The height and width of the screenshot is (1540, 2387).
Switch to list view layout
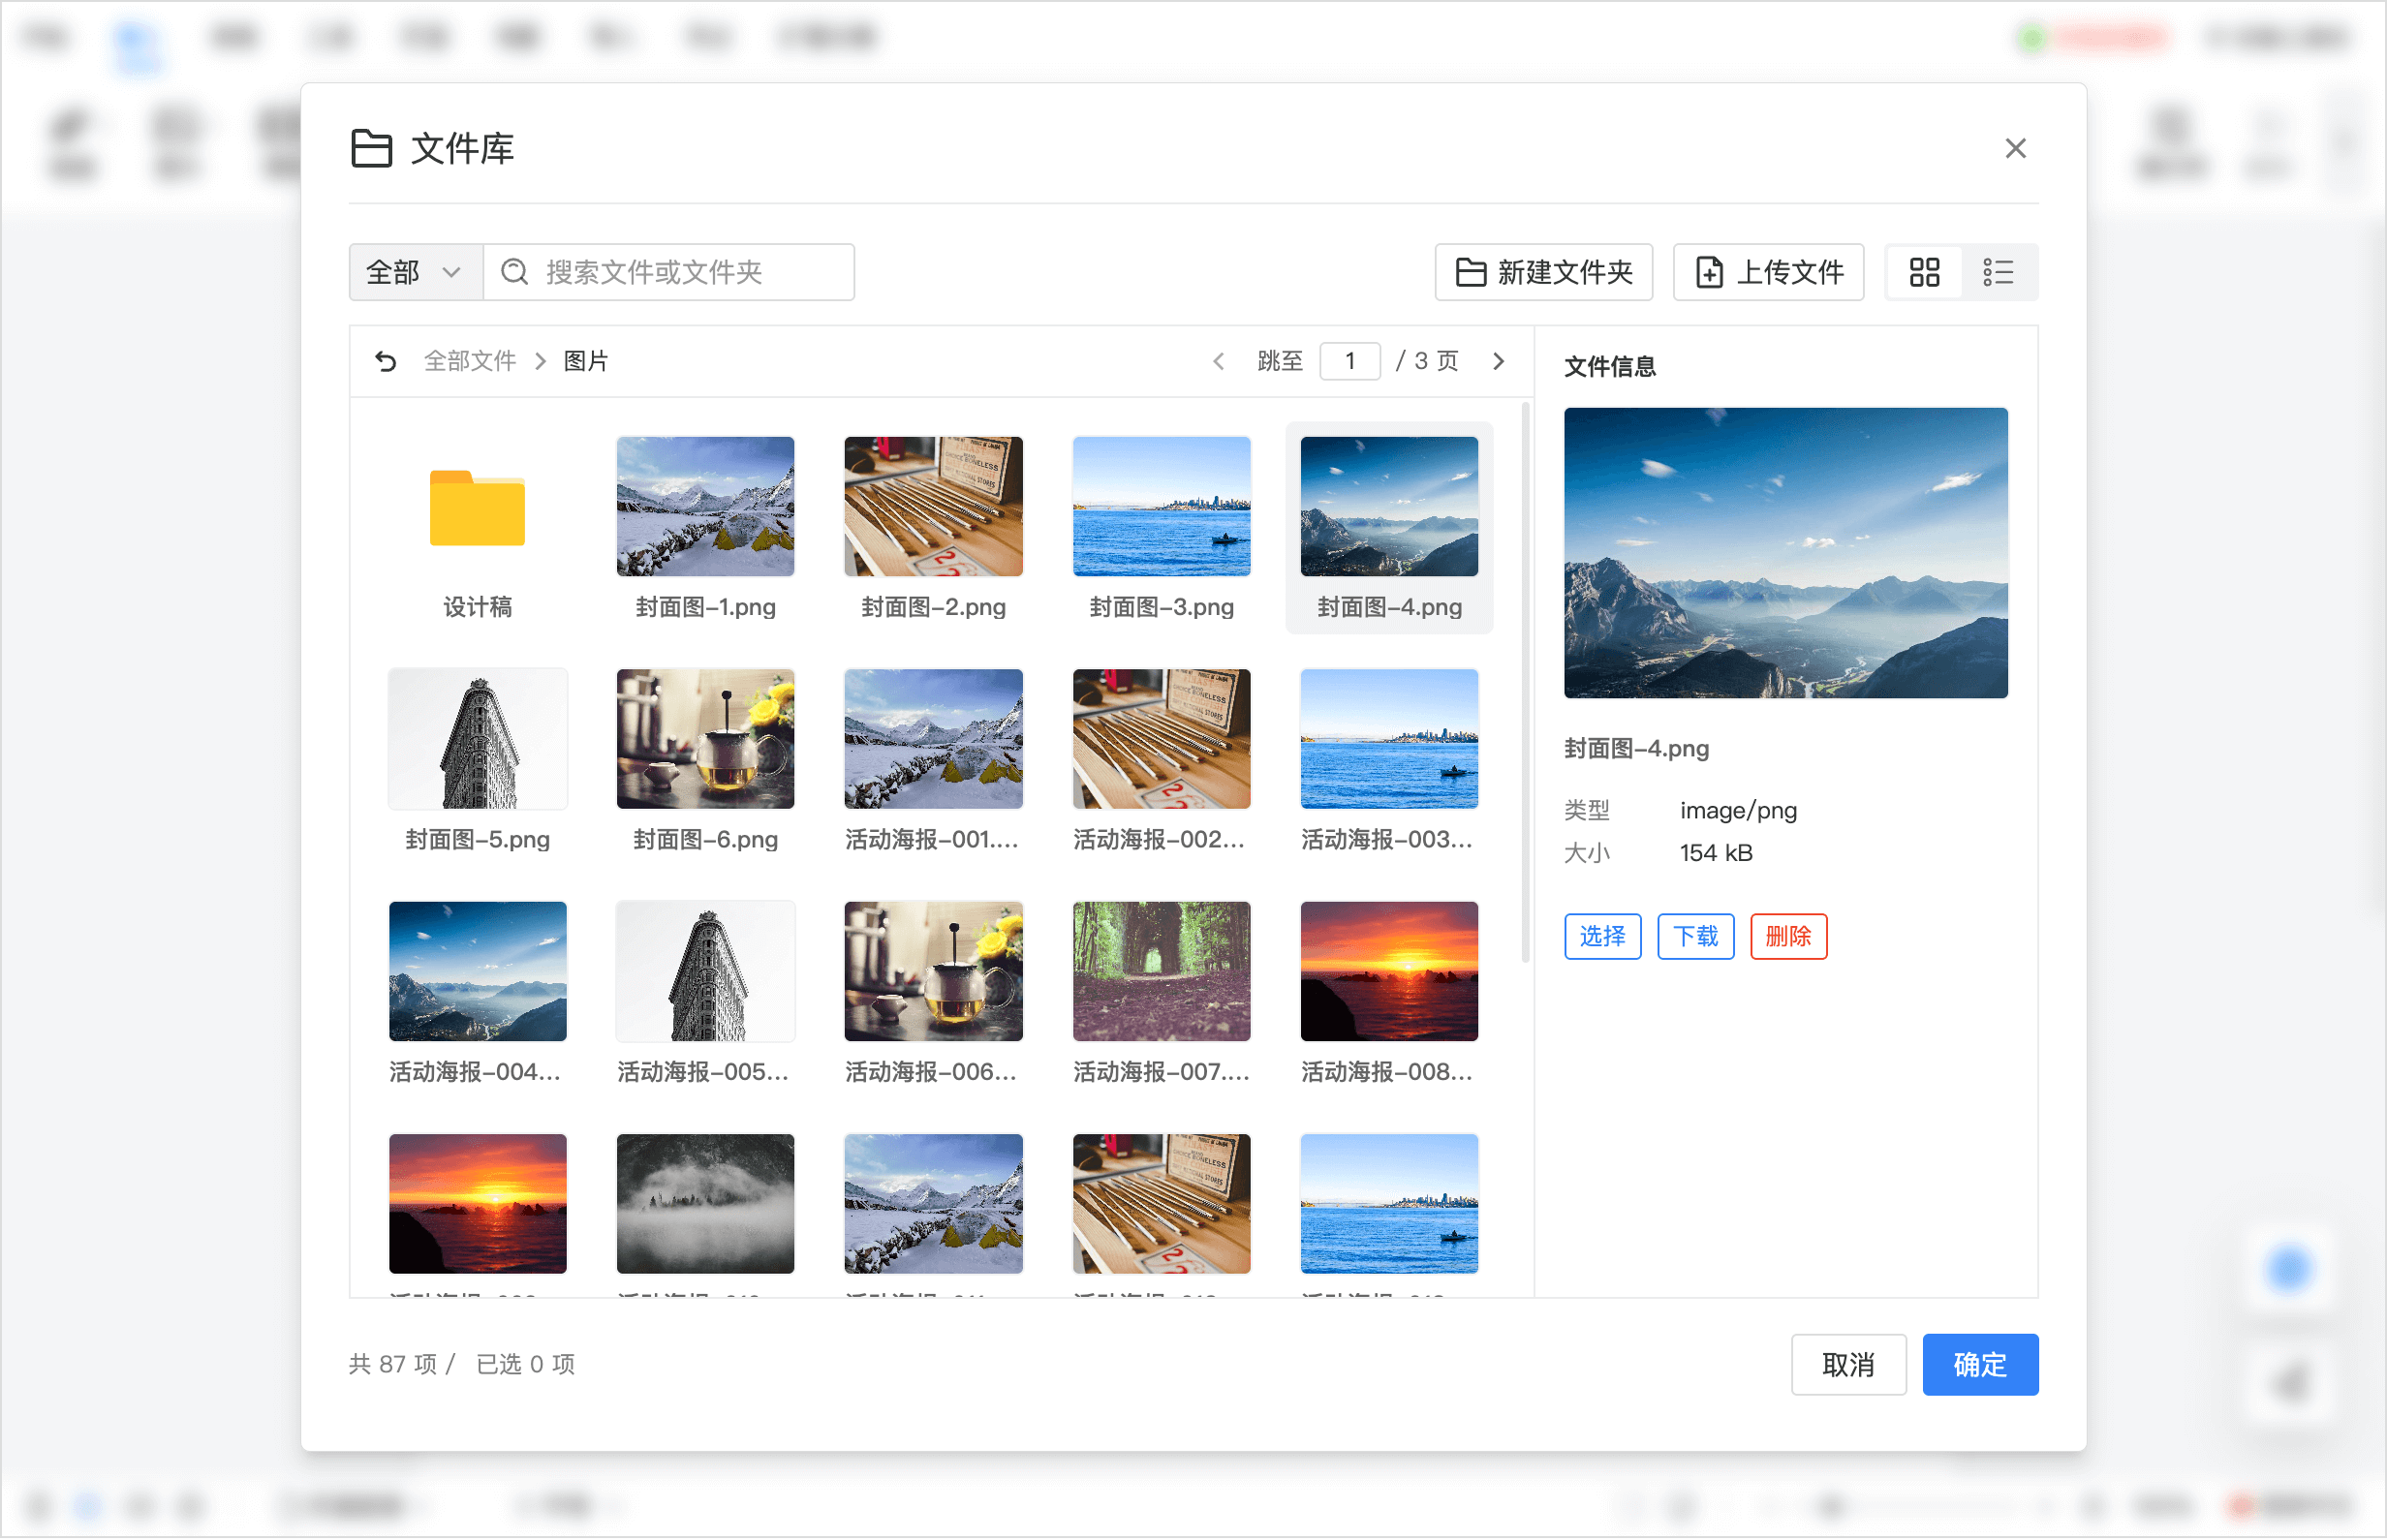1997,271
